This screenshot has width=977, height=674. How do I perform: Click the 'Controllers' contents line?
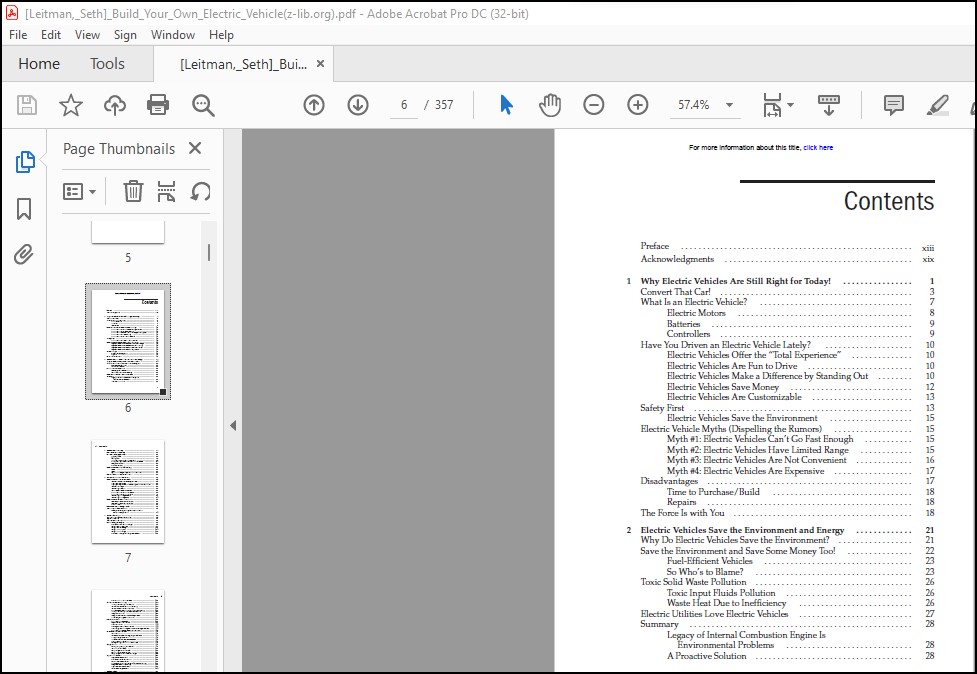coord(689,334)
